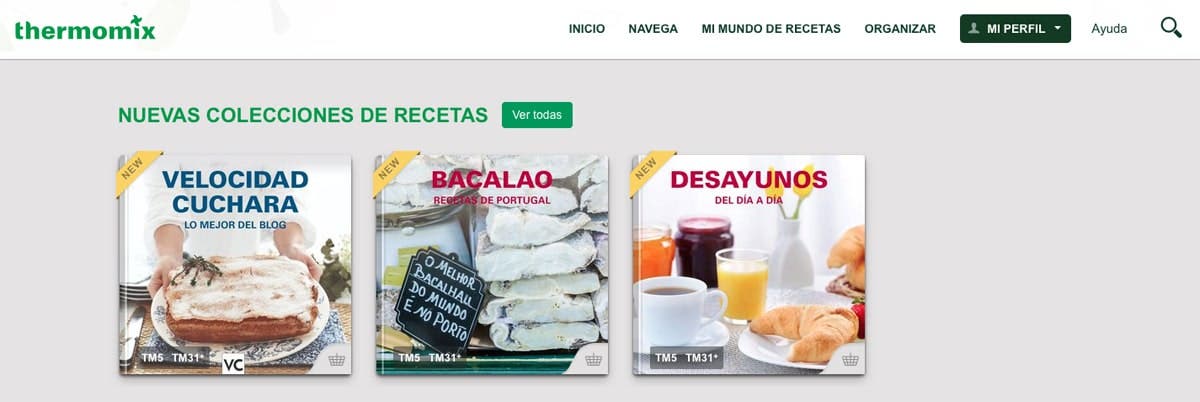Expand the Mi Perfil dropdown arrow
1200x402 pixels.
1057,29
